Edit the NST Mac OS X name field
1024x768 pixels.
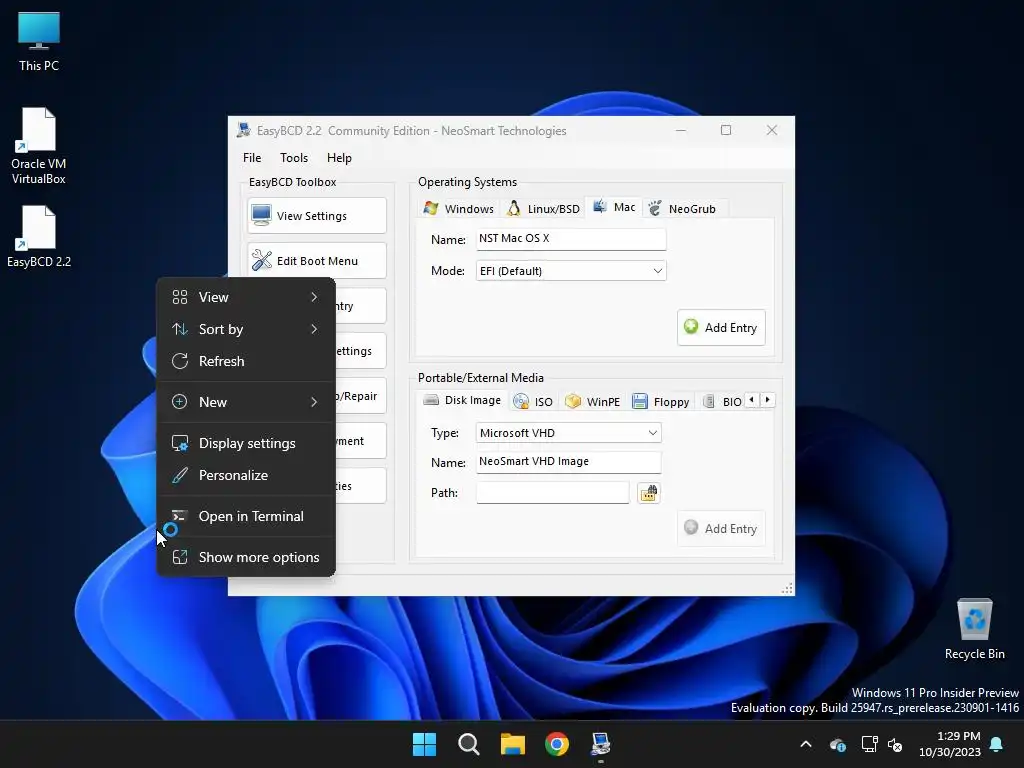tap(571, 239)
